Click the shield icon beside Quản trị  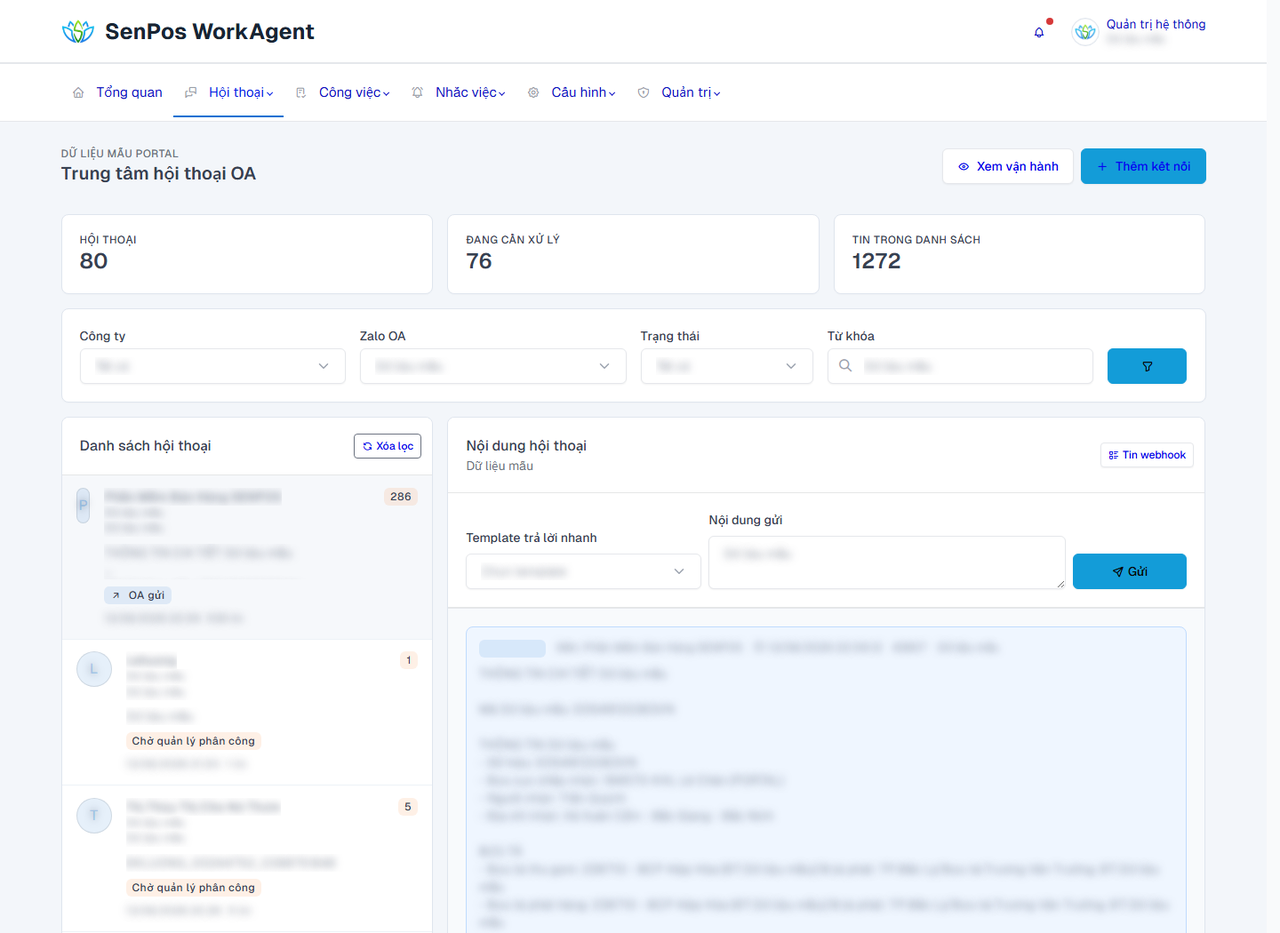coord(643,92)
